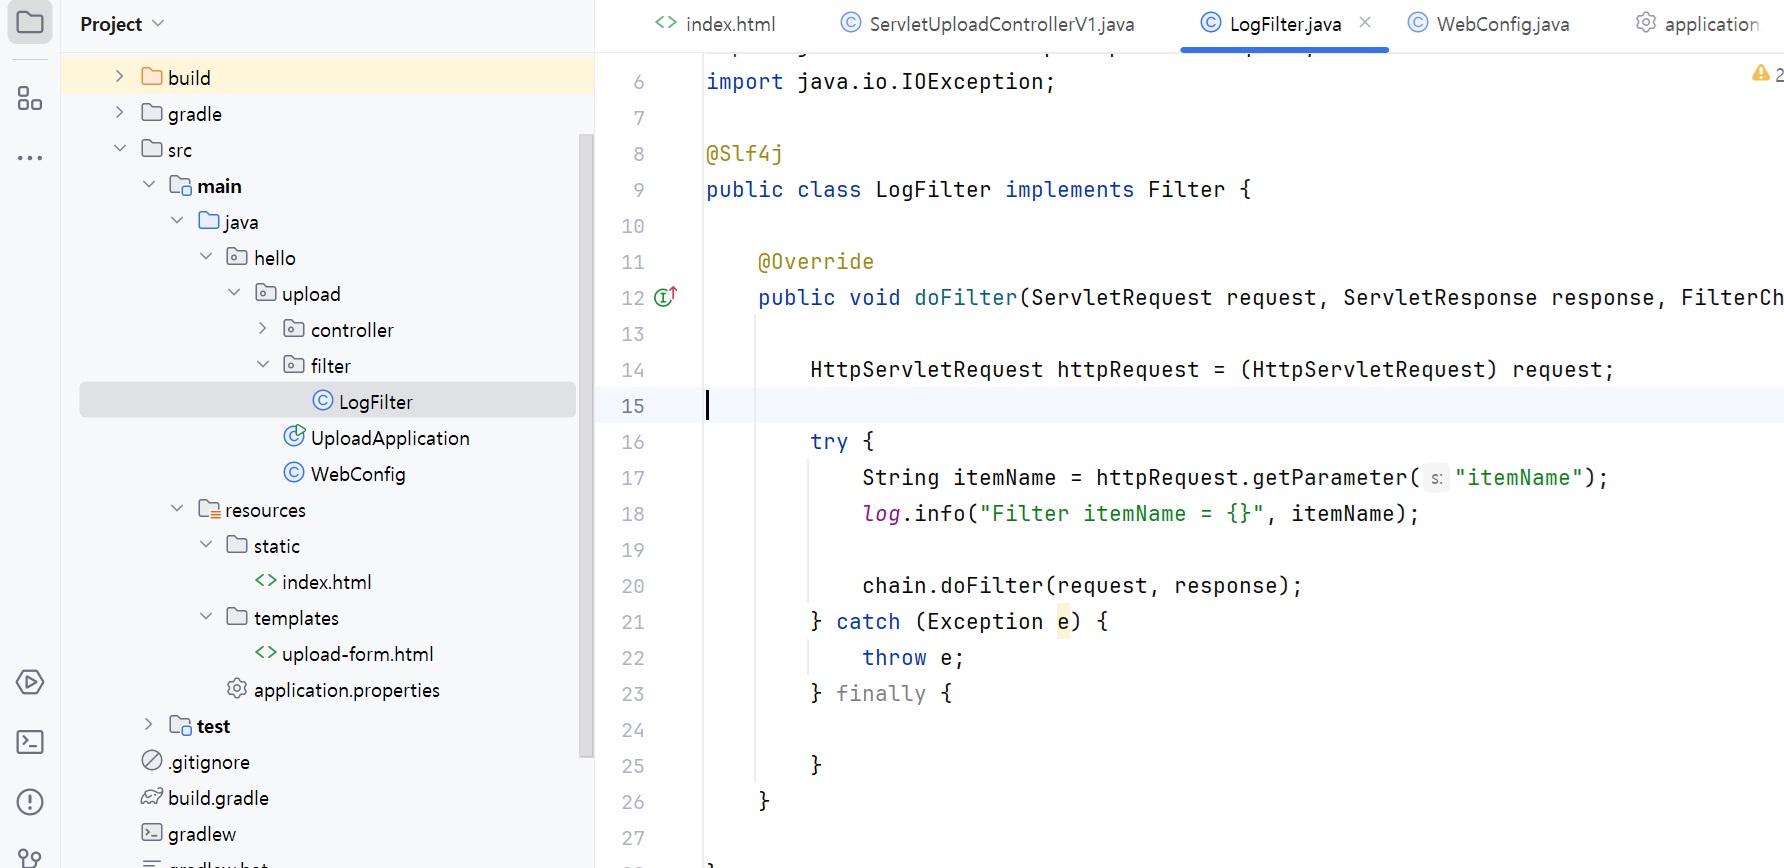The width and height of the screenshot is (1784, 868).
Task: Click the gradlew script file icon
Action: click(152, 833)
